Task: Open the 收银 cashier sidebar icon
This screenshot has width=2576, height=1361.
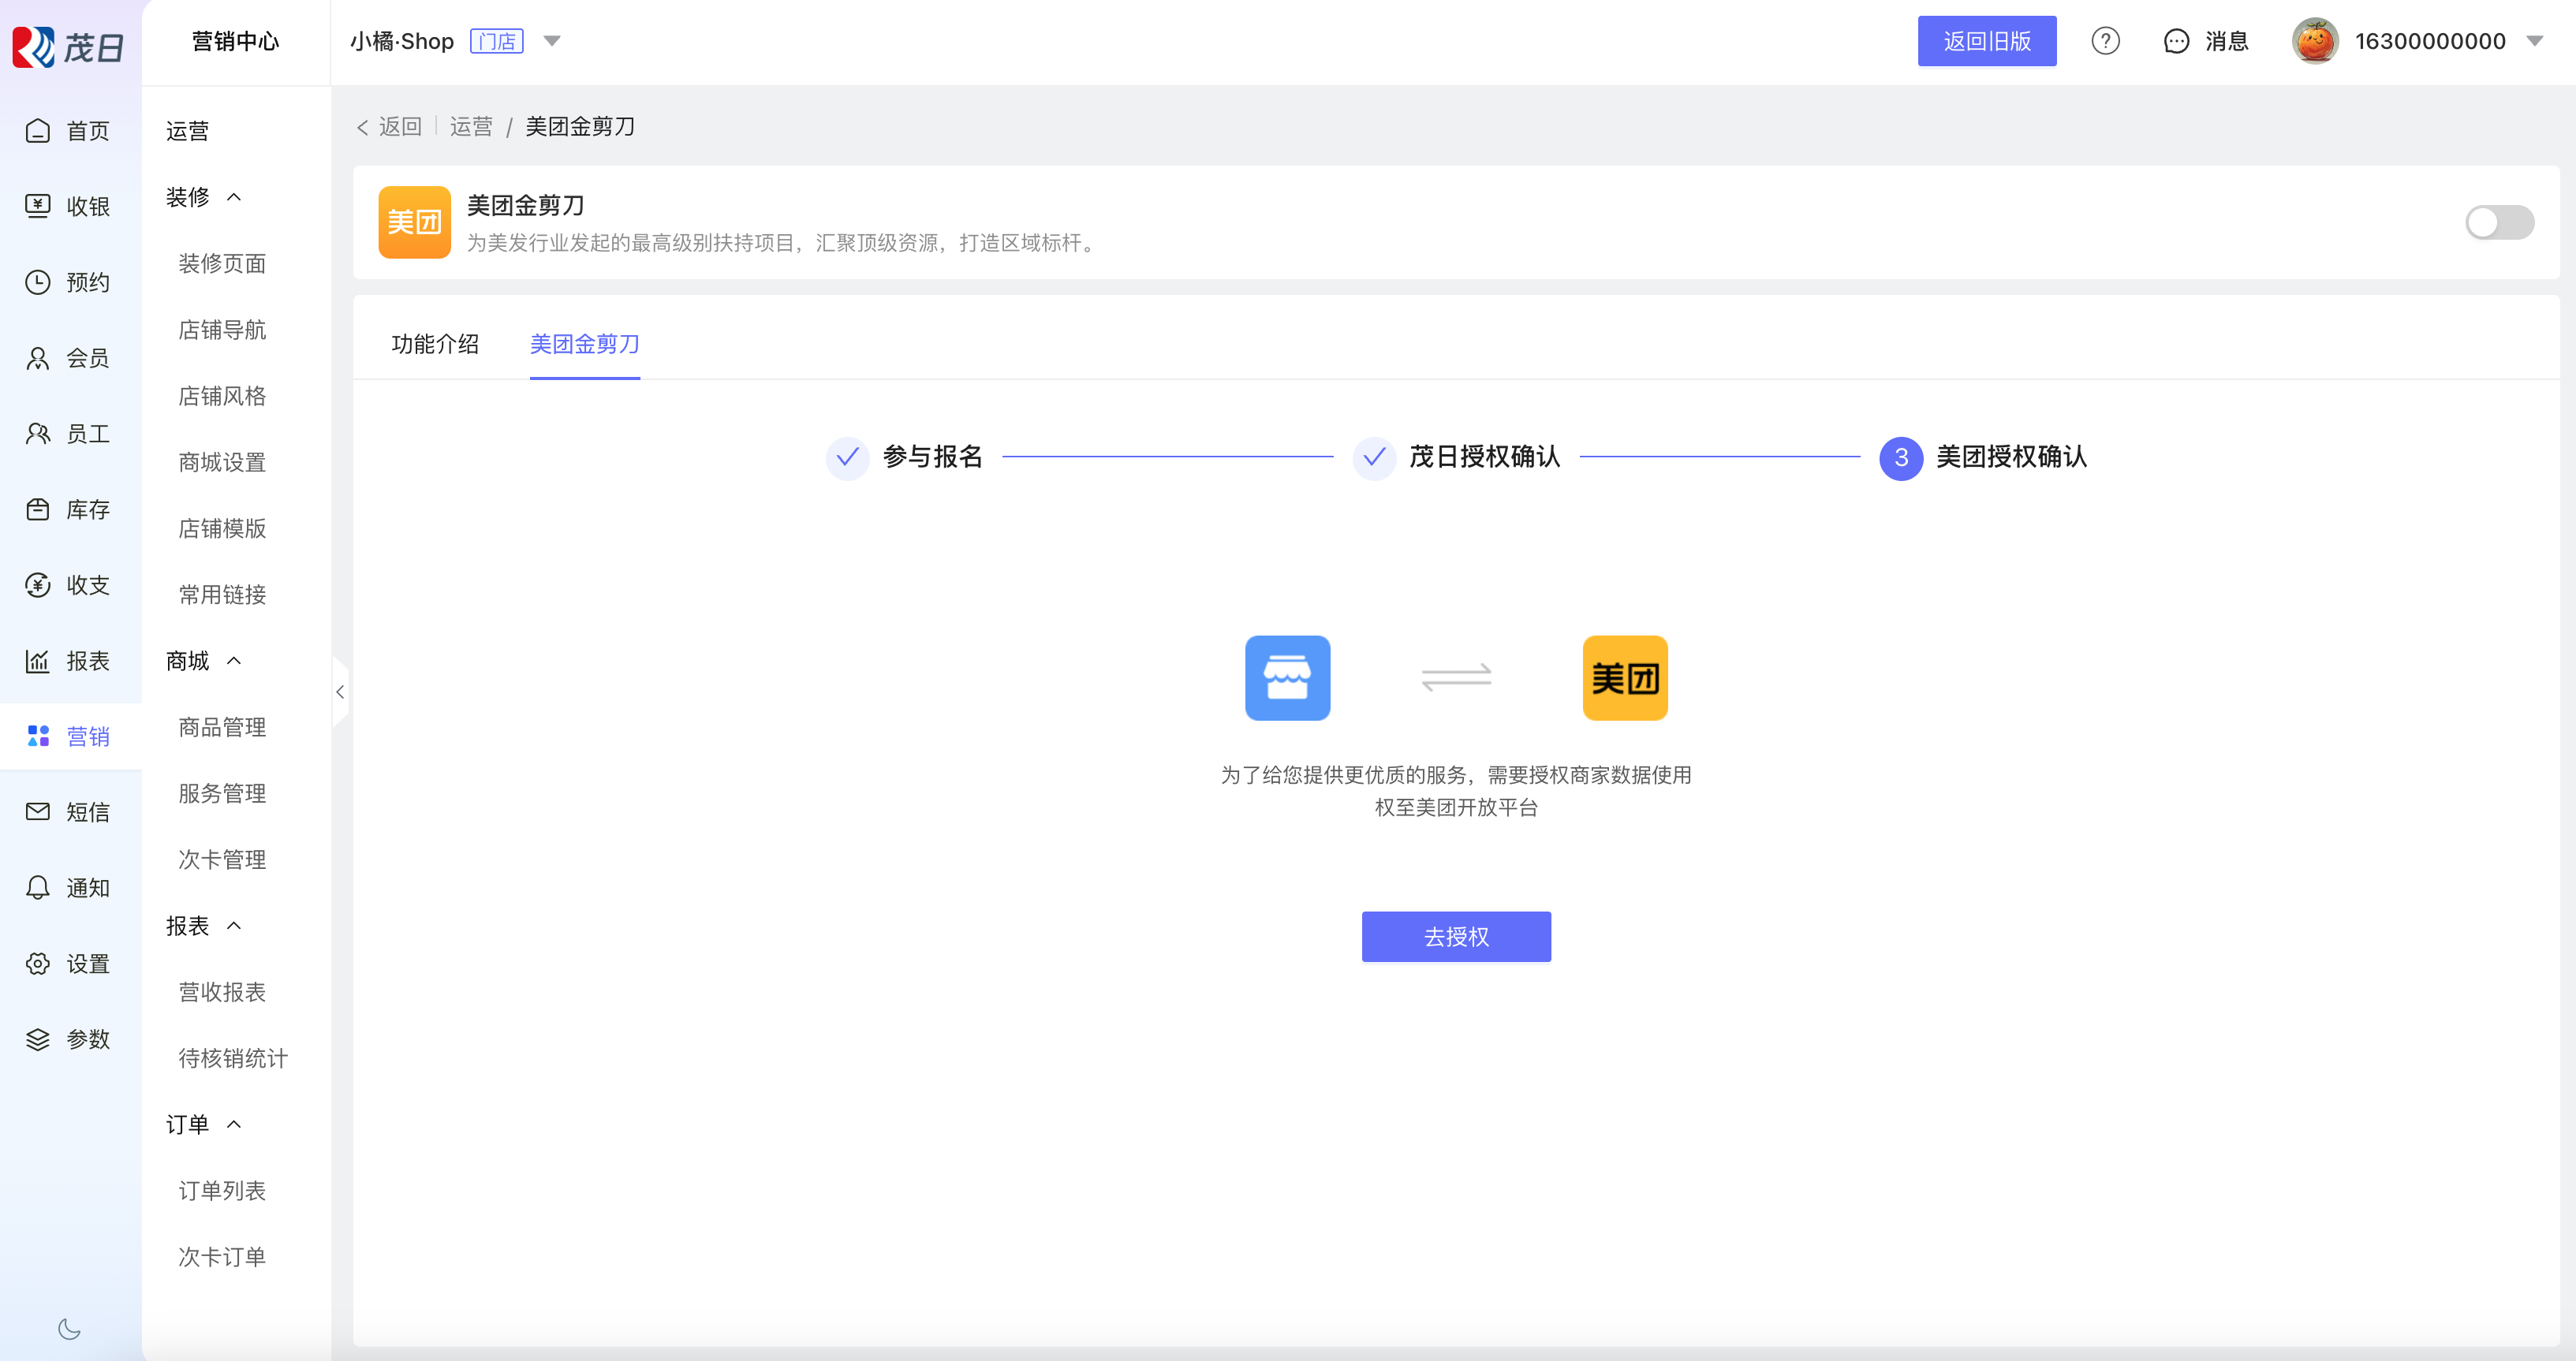Action: pos(38,206)
